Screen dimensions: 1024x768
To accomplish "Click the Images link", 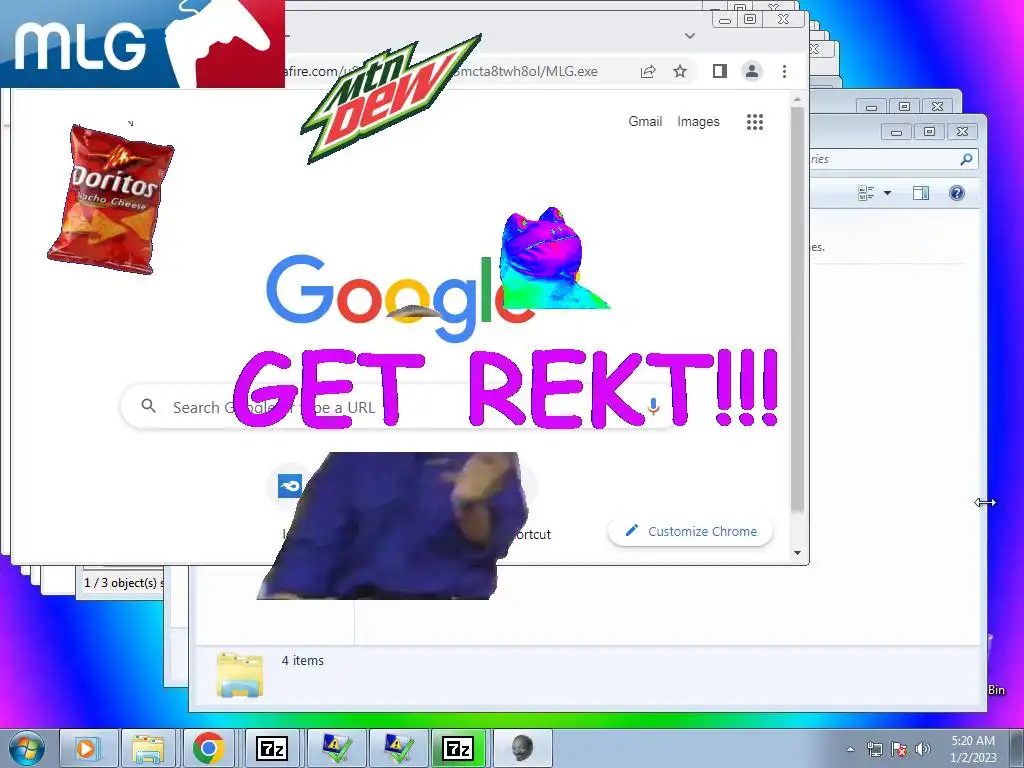I will coord(698,121).
